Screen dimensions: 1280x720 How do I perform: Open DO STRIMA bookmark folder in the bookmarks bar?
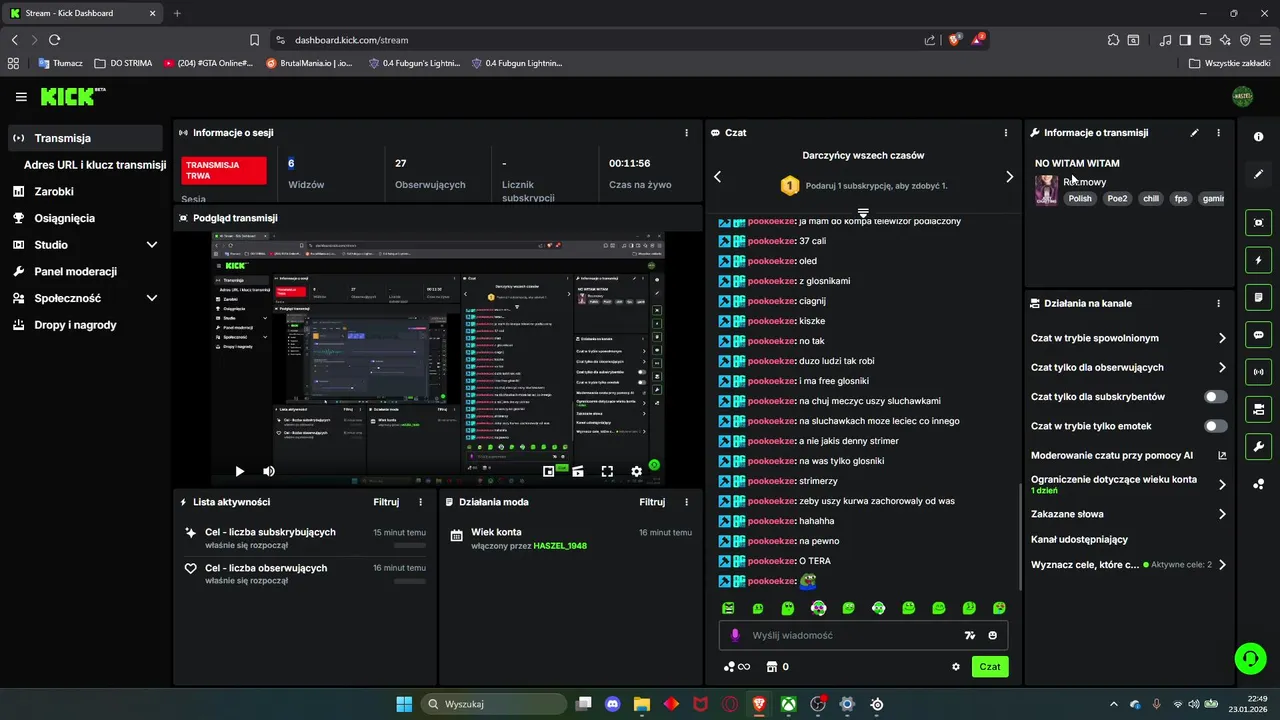pos(123,63)
